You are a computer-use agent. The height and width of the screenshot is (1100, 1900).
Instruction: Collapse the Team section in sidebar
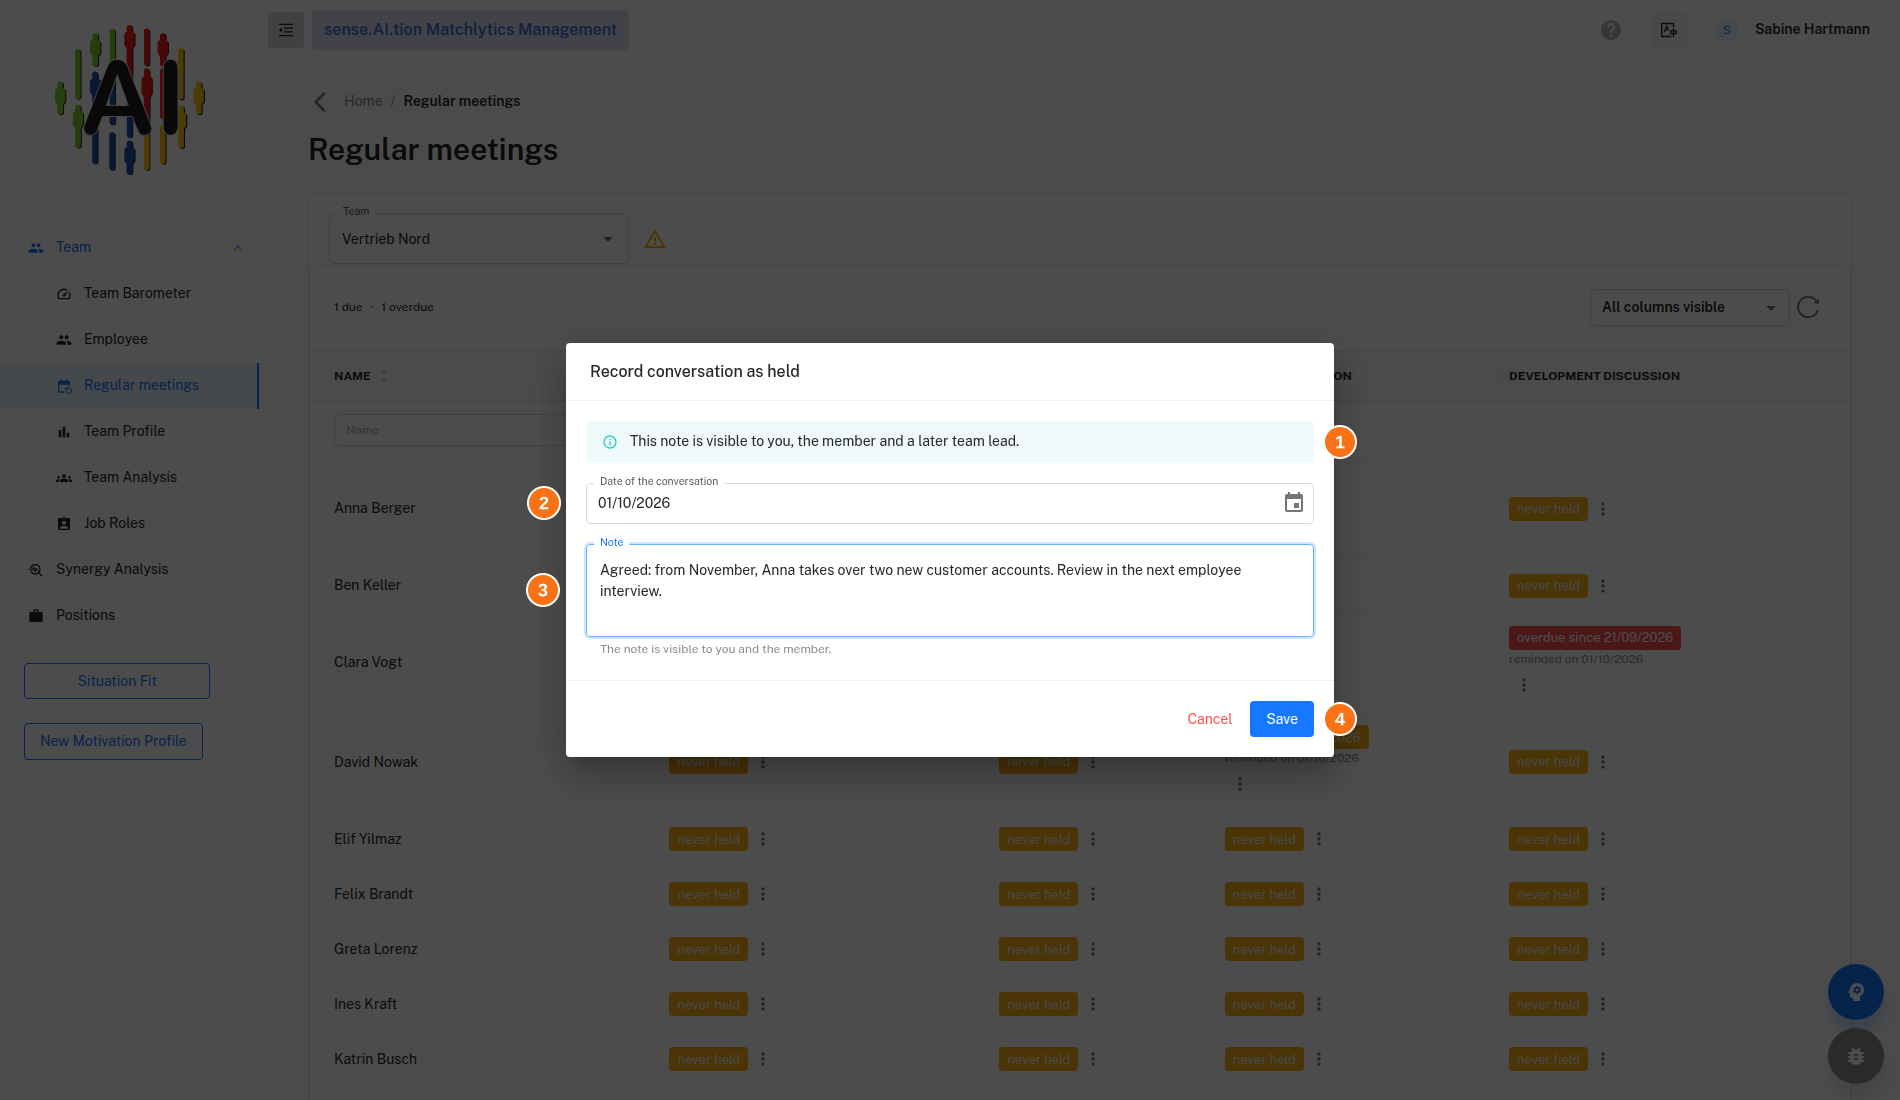[x=238, y=248]
